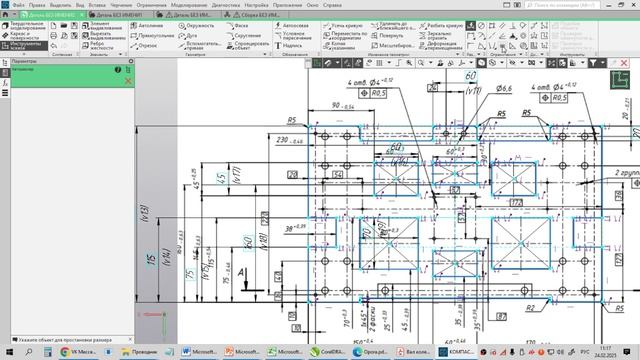The height and width of the screenshot is (360, 640).
Task: Select the Отрезок line tool
Action: pyautogui.click(x=144, y=46)
